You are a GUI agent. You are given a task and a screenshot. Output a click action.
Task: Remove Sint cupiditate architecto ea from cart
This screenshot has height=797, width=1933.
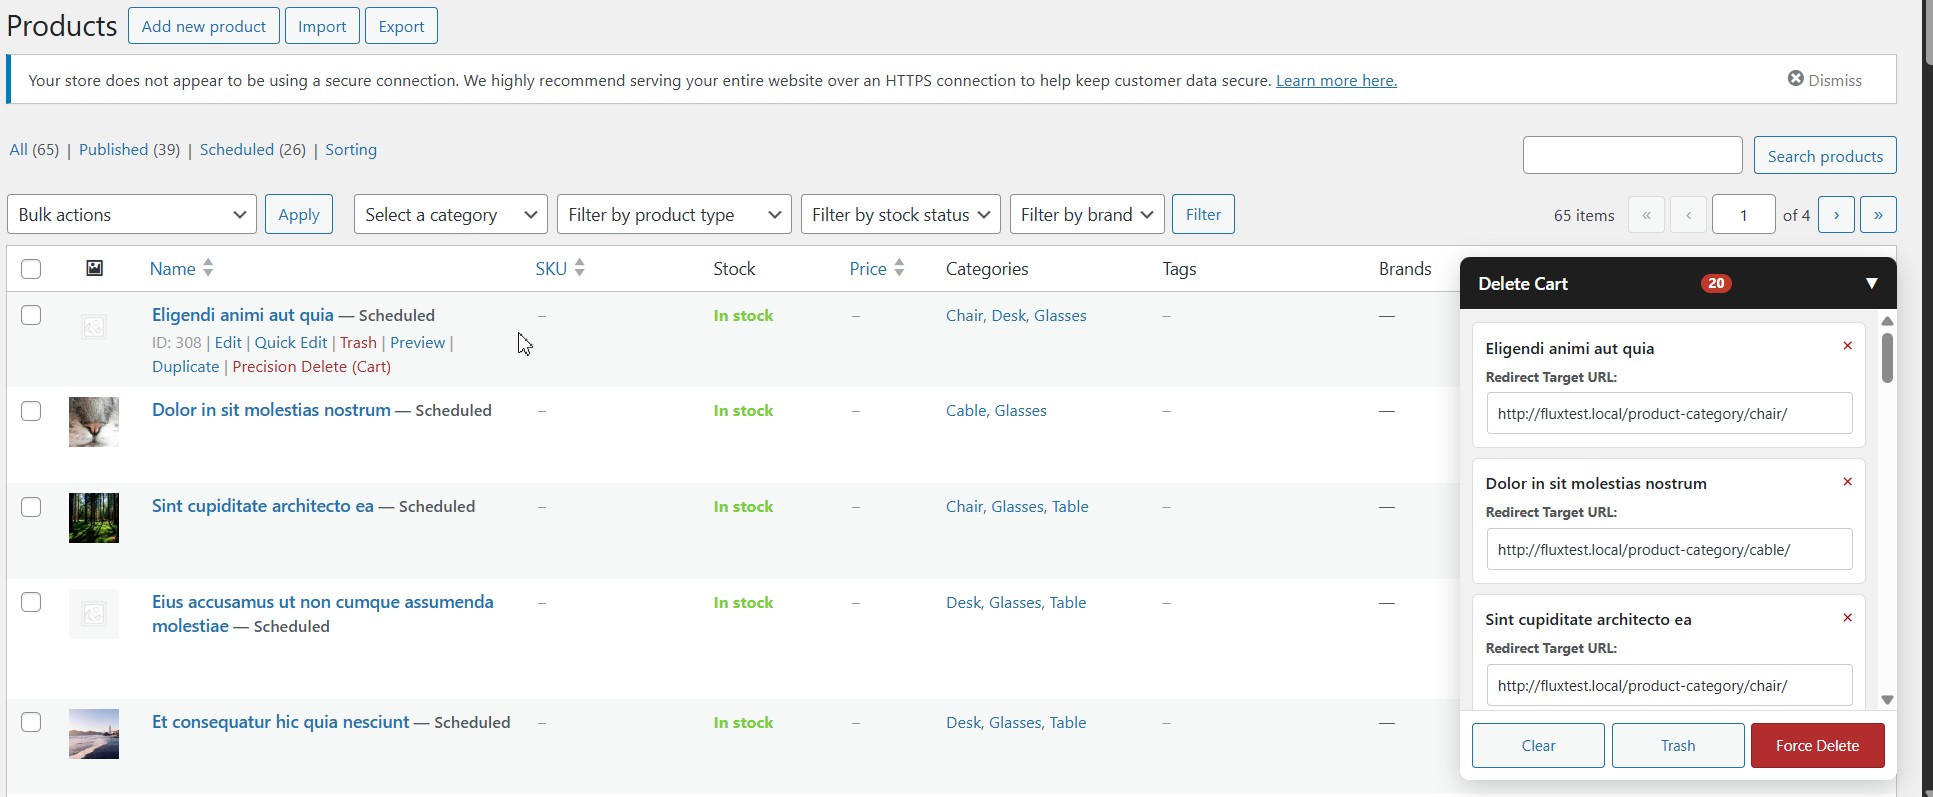pyautogui.click(x=1848, y=618)
